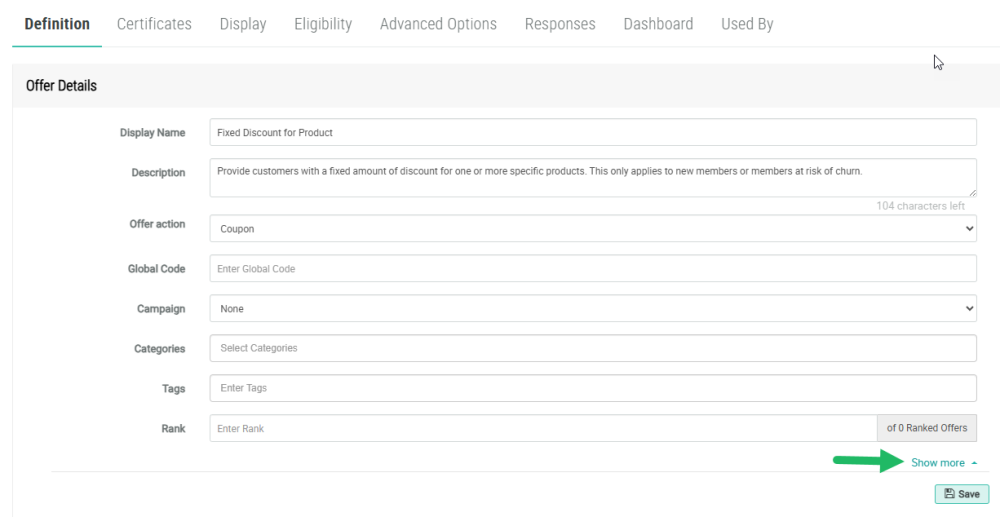
Task: Switch to the Dashboard tab
Action: pos(658,24)
